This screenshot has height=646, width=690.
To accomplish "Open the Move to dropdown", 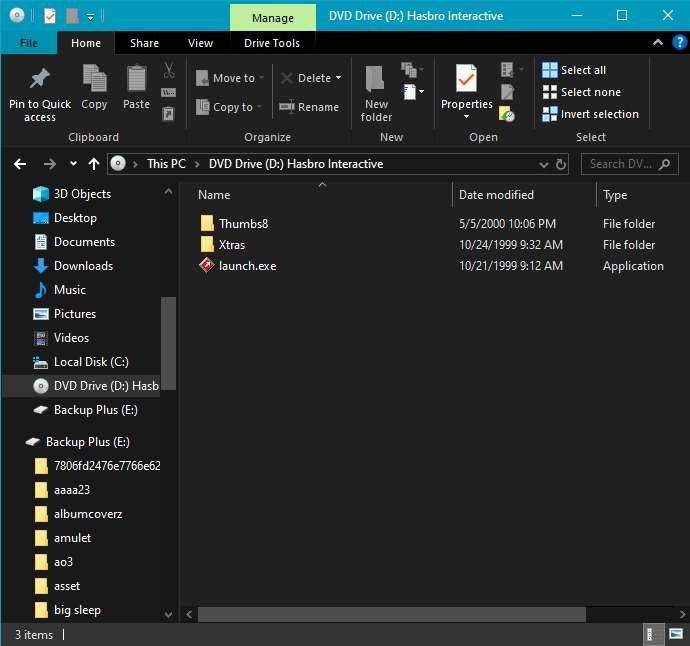I will point(261,78).
